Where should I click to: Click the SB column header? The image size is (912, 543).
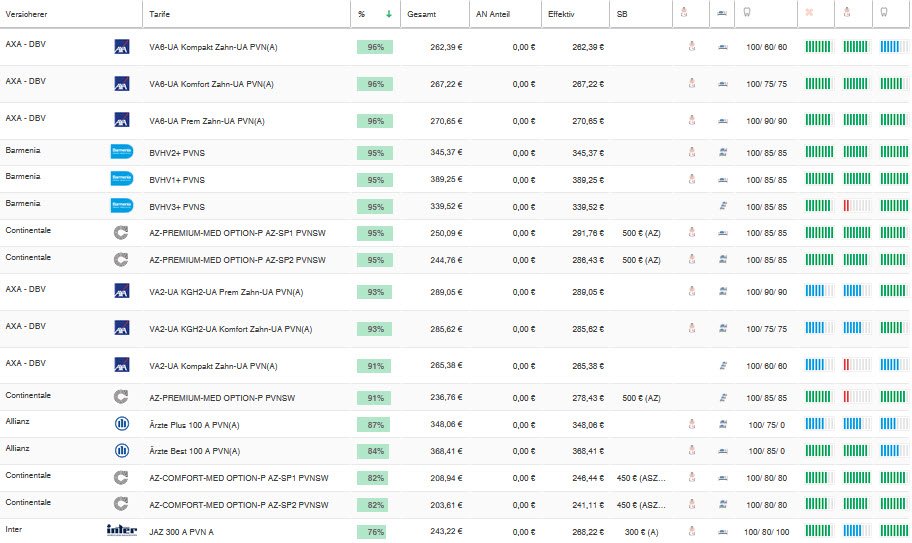coord(623,14)
